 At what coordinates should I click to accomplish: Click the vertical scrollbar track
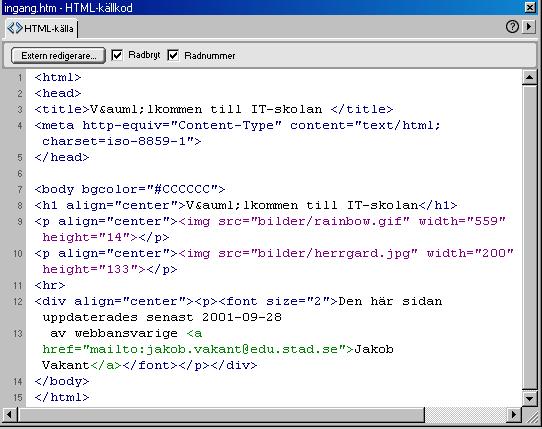tap(529, 238)
